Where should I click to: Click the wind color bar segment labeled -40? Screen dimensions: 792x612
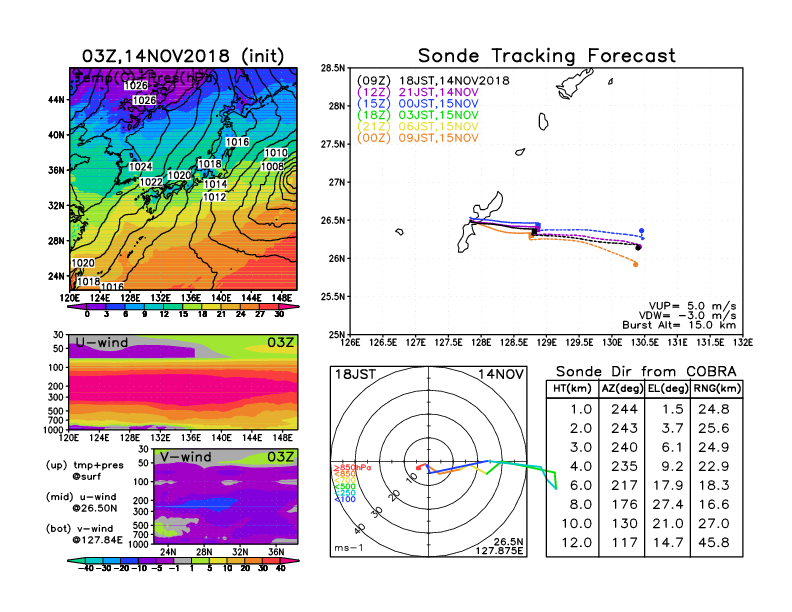(x=77, y=560)
